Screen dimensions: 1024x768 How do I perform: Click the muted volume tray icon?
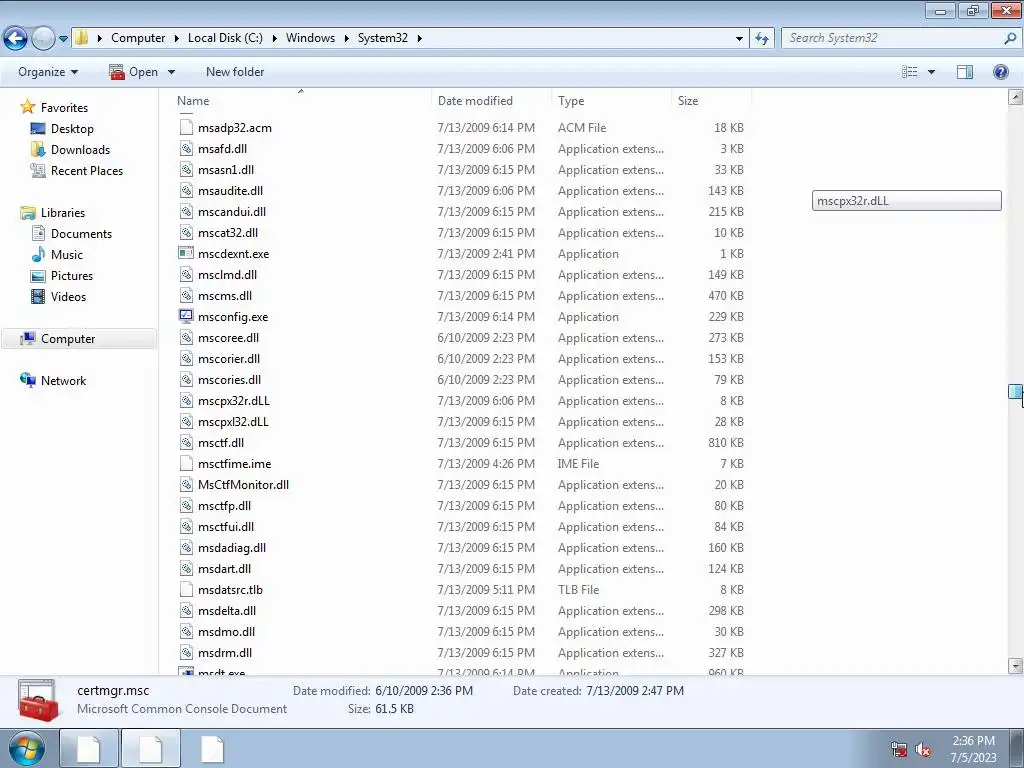922,749
